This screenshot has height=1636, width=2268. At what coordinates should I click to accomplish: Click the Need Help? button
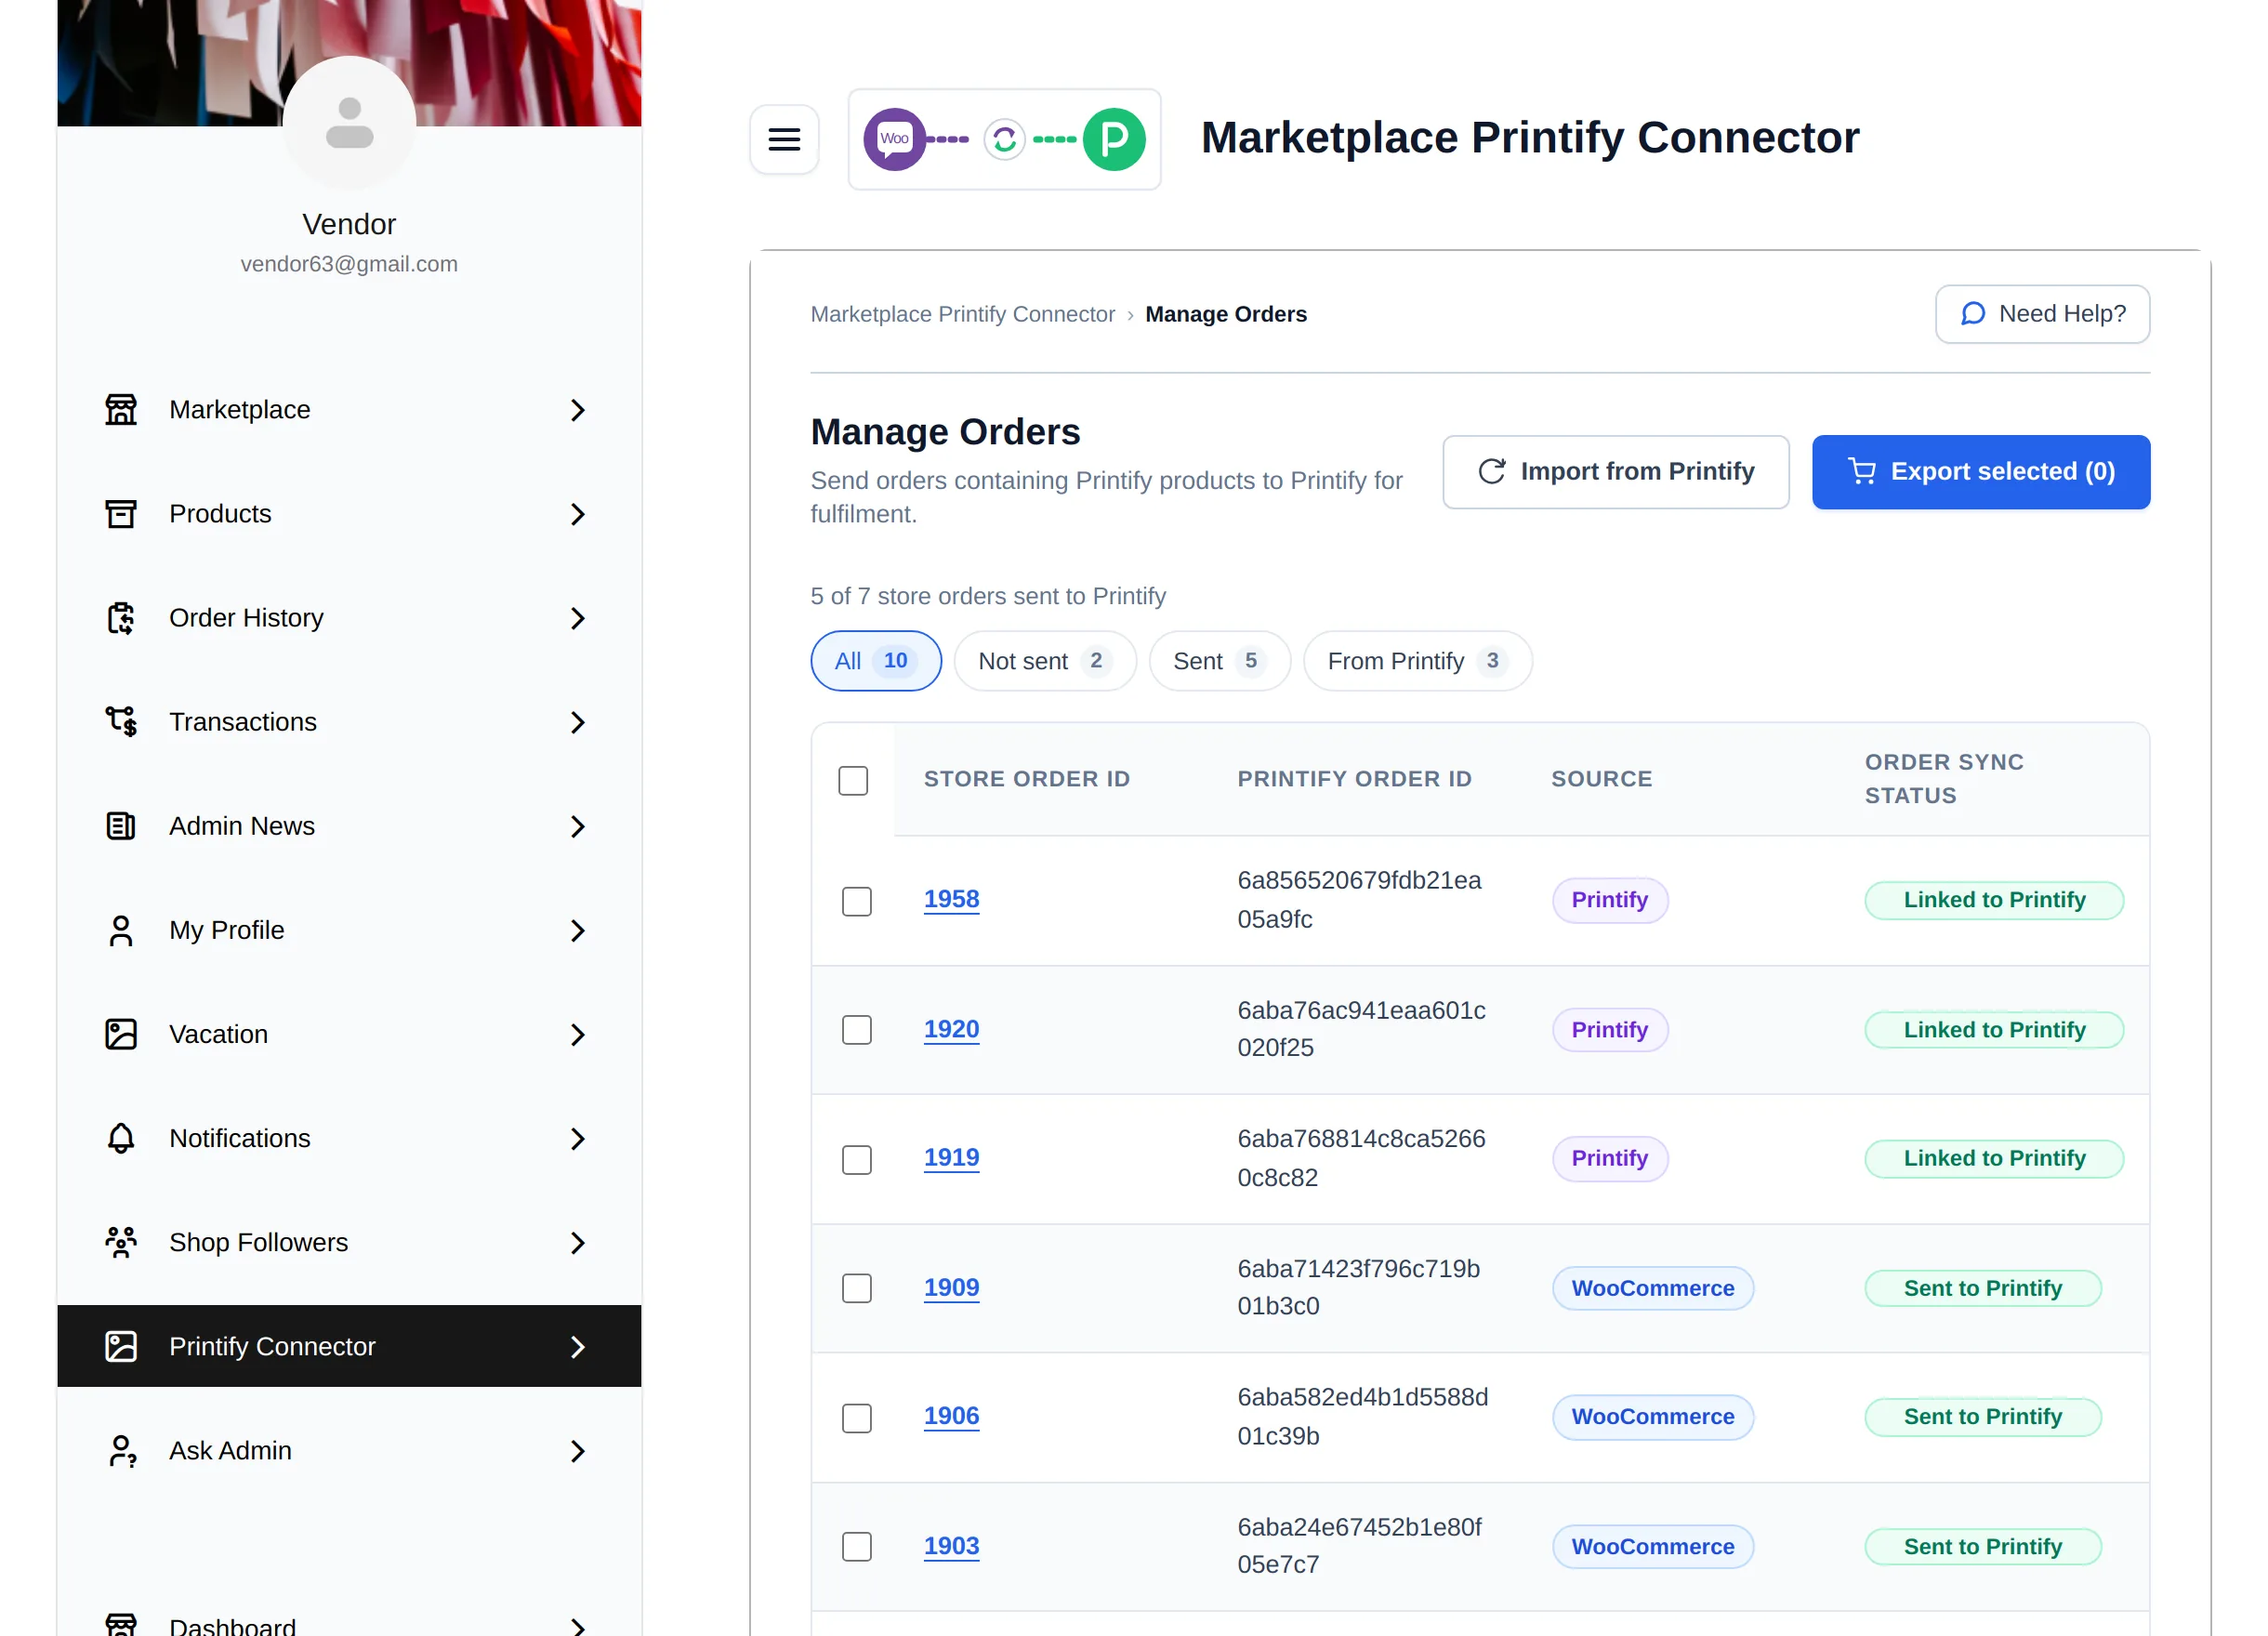click(x=2042, y=314)
